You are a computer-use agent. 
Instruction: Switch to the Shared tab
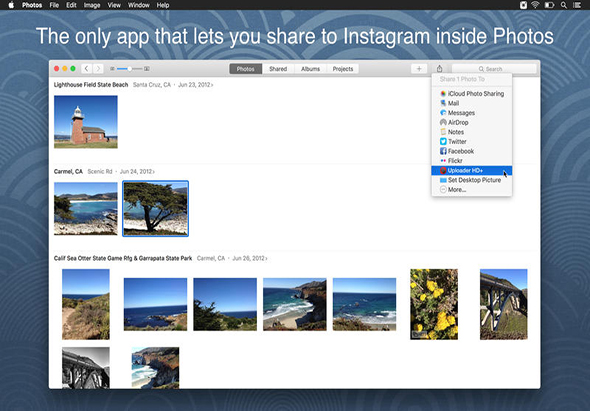pyautogui.click(x=278, y=69)
